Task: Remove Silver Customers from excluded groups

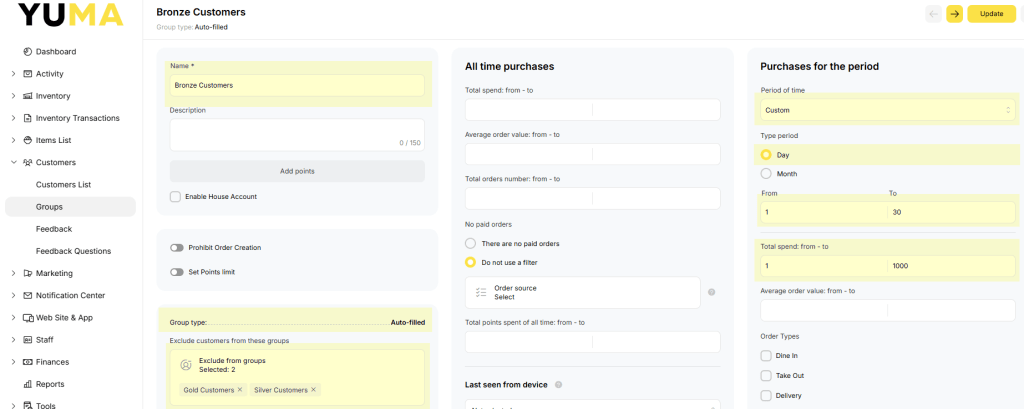Action: tap(313, 389)
